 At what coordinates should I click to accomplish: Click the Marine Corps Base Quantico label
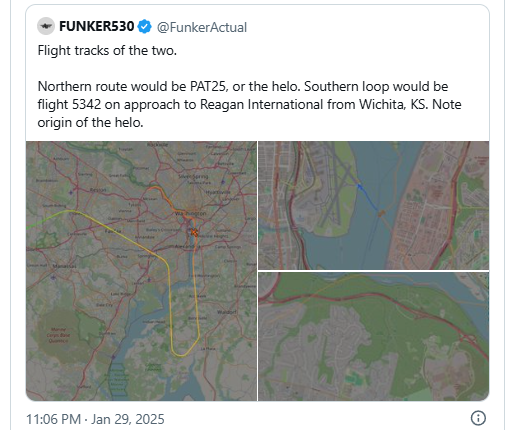click(x=58, y=335)
